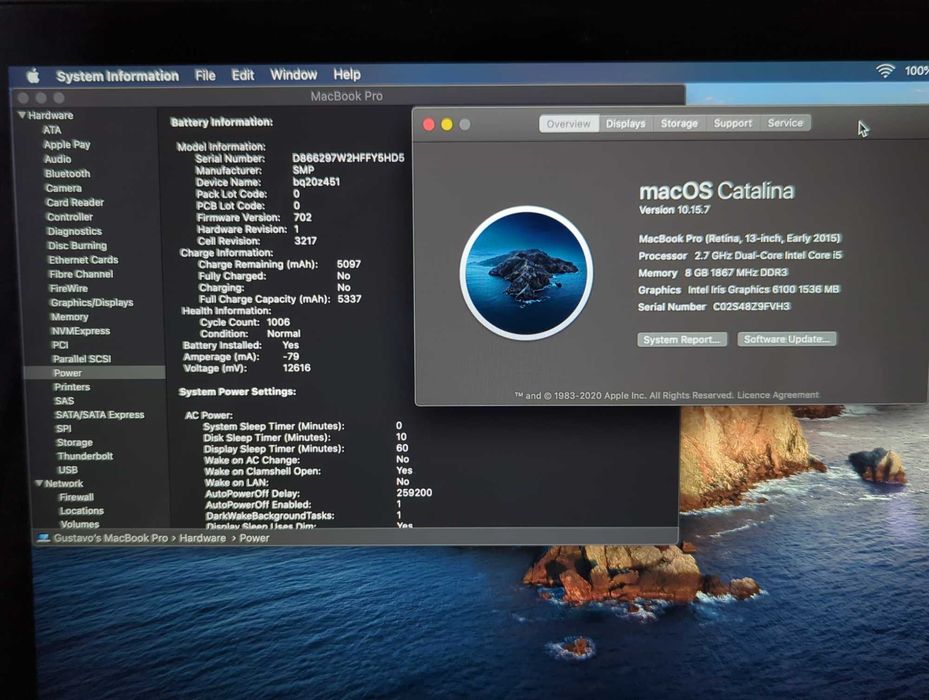Switch to the Support tab
The height and width of the screenshot is (700, 929).
(x=732, y=123)
